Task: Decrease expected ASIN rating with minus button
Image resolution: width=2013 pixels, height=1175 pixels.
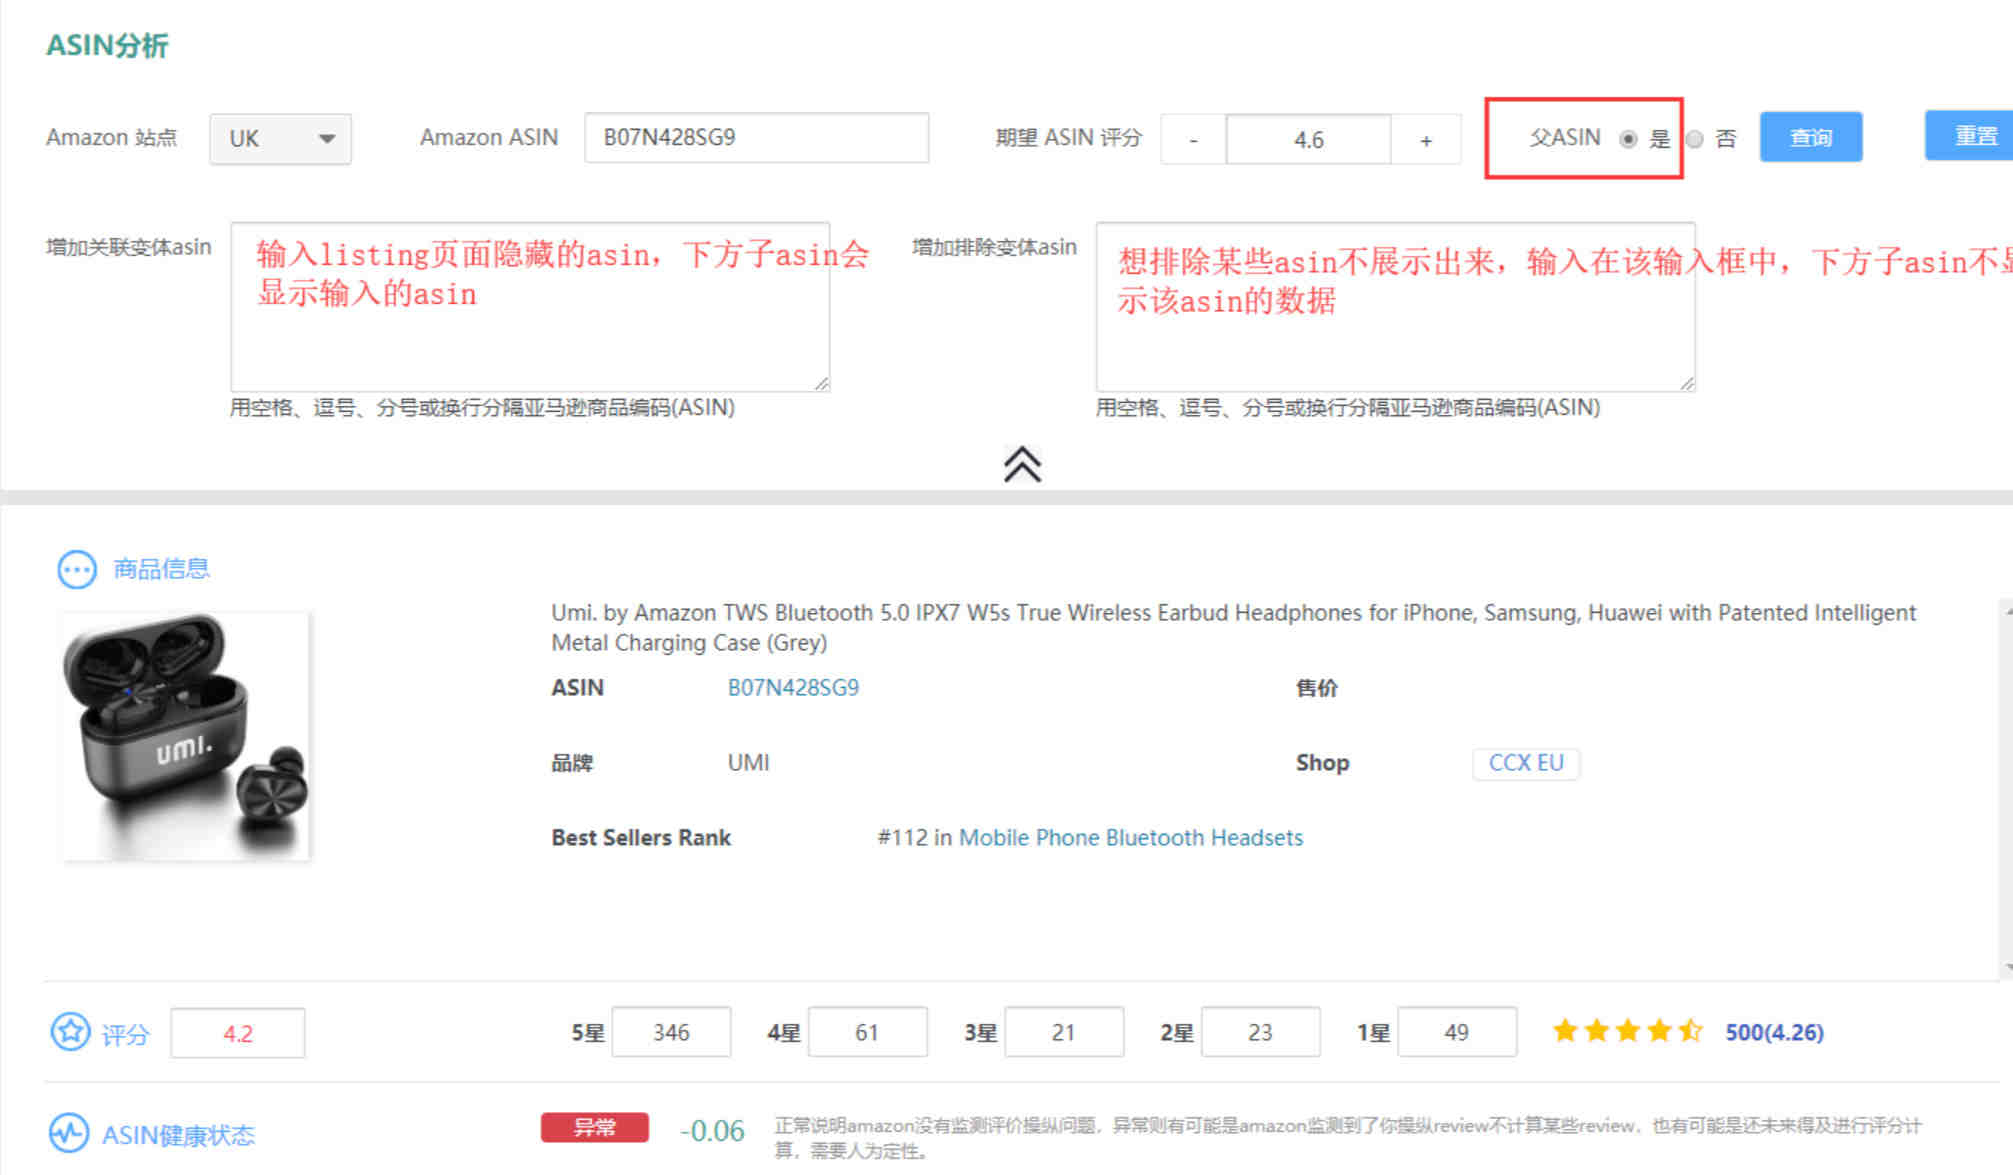Action: click(x=1193, y=139)
